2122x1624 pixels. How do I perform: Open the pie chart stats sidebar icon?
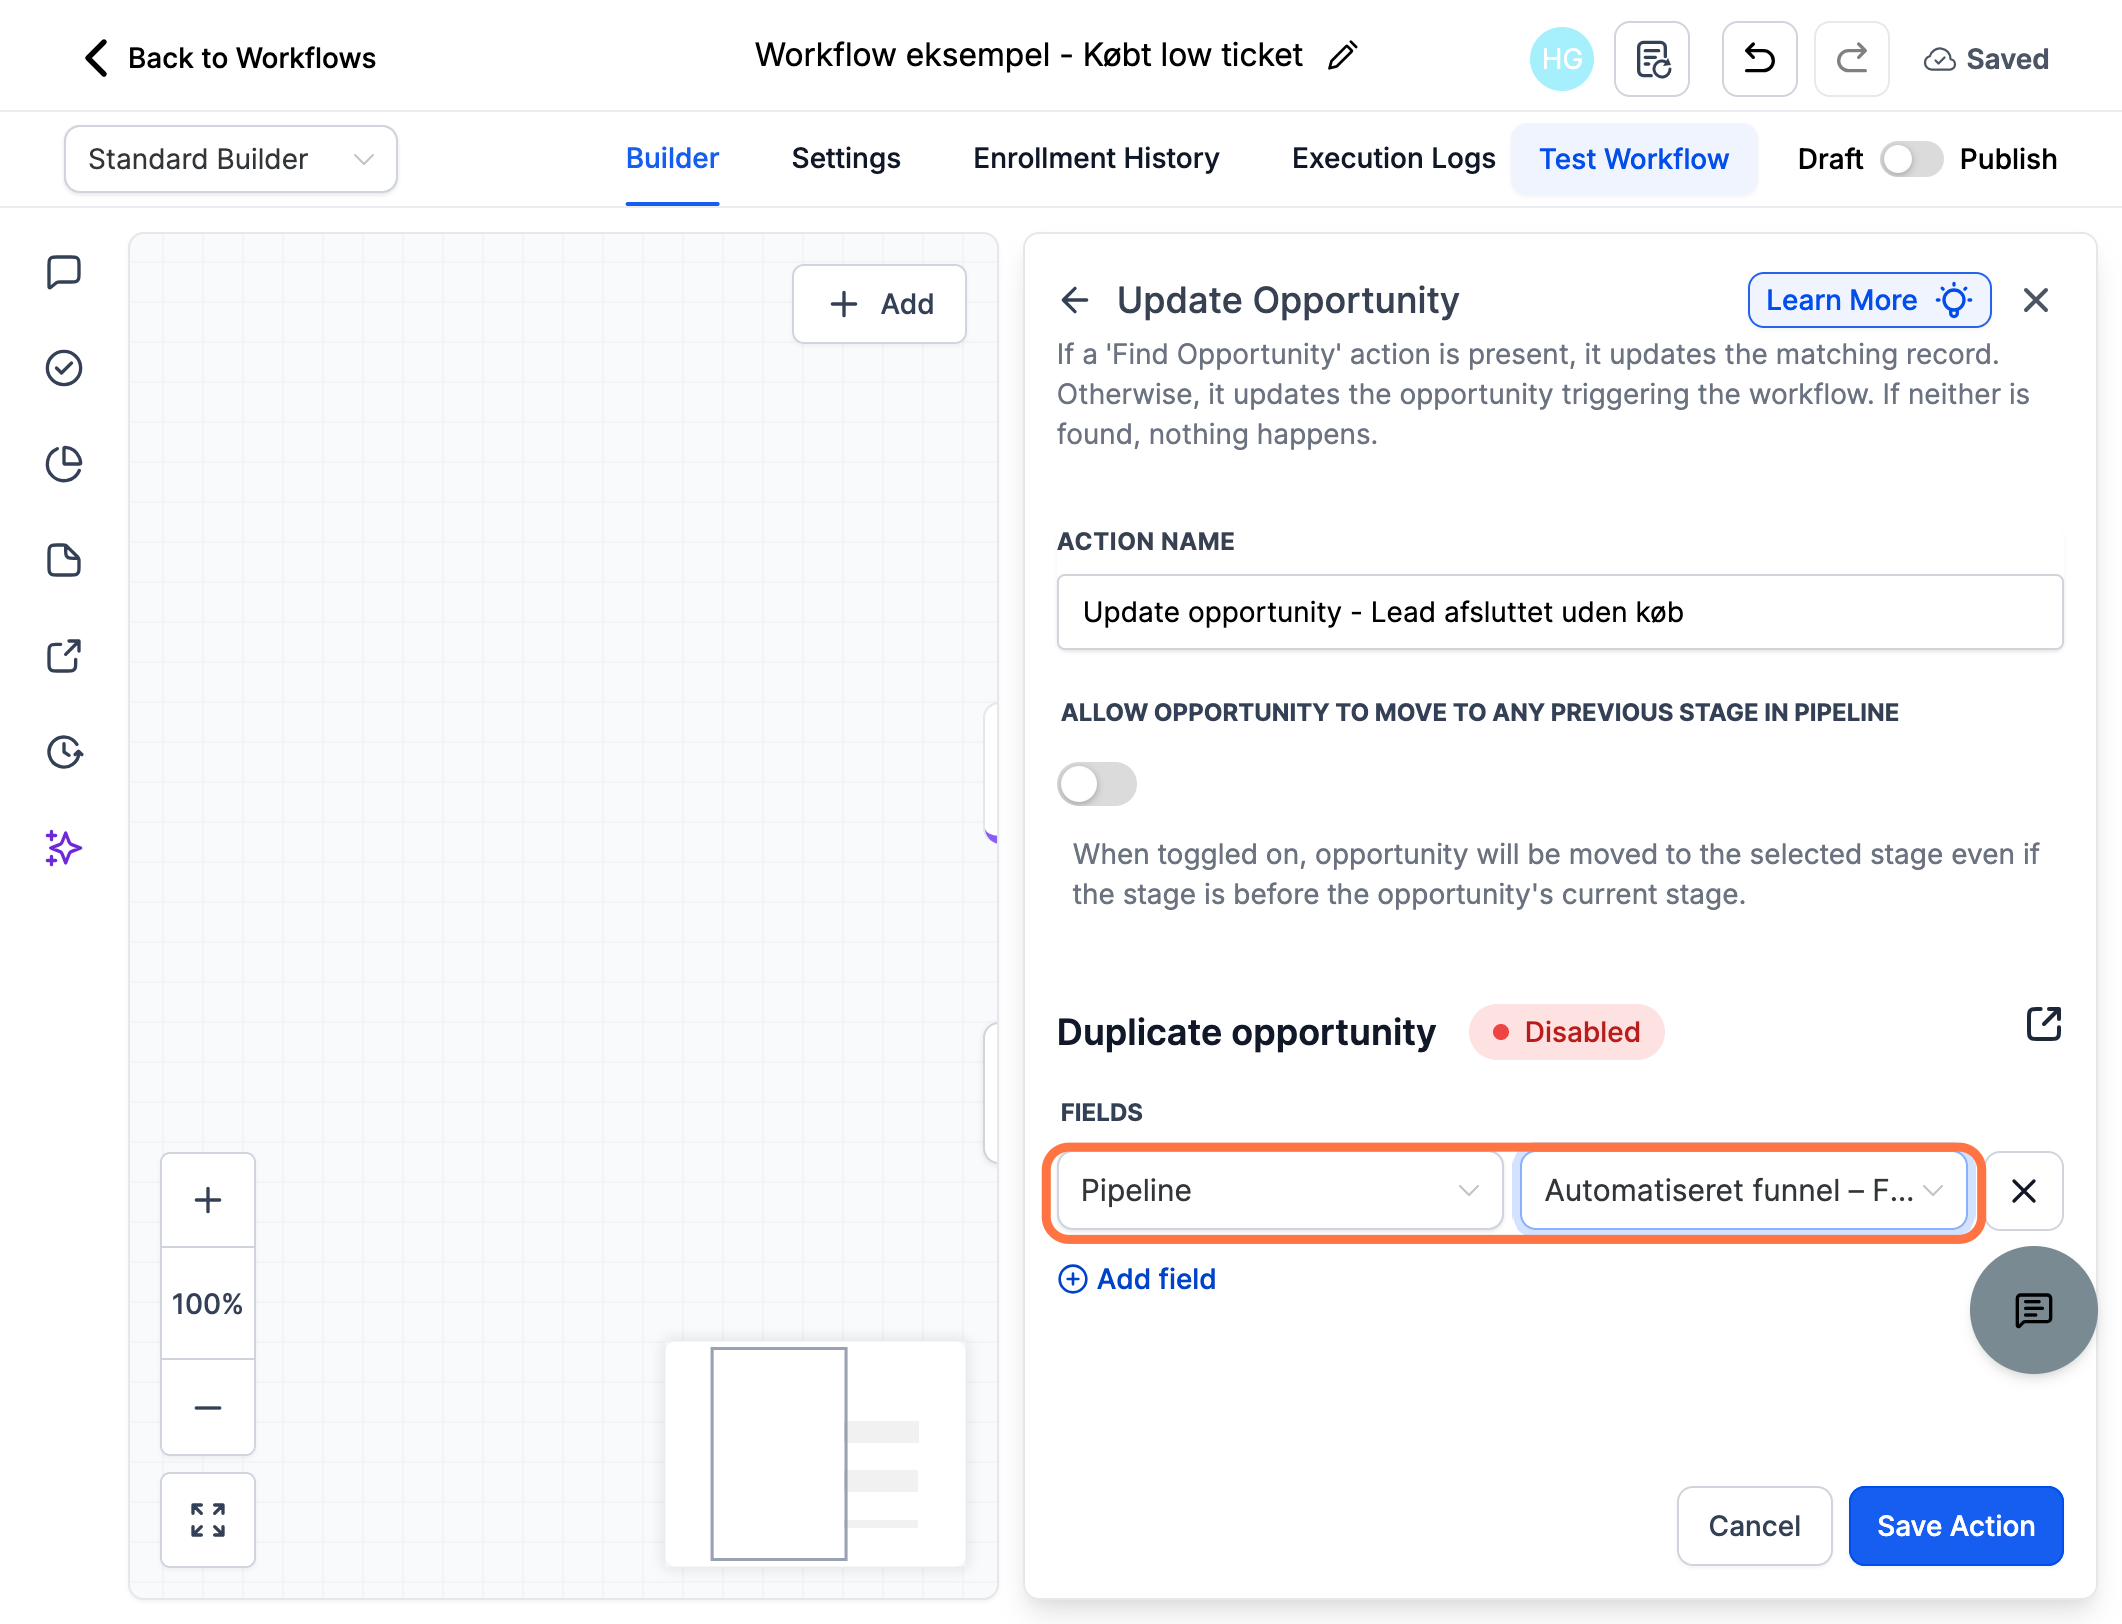click(64, 464)
